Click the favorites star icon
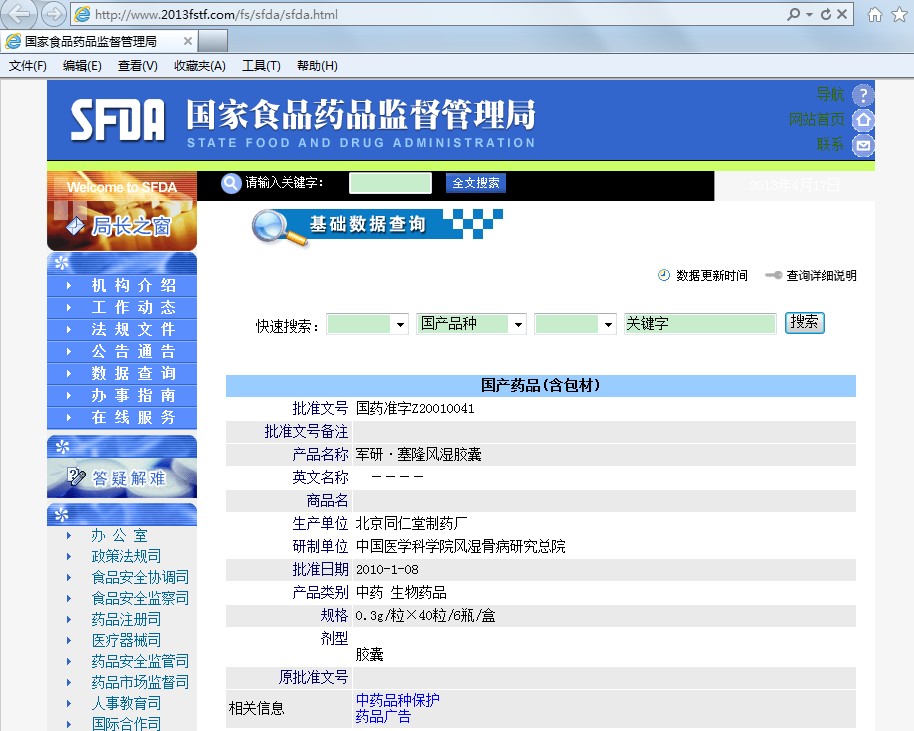 pos(898,15)
